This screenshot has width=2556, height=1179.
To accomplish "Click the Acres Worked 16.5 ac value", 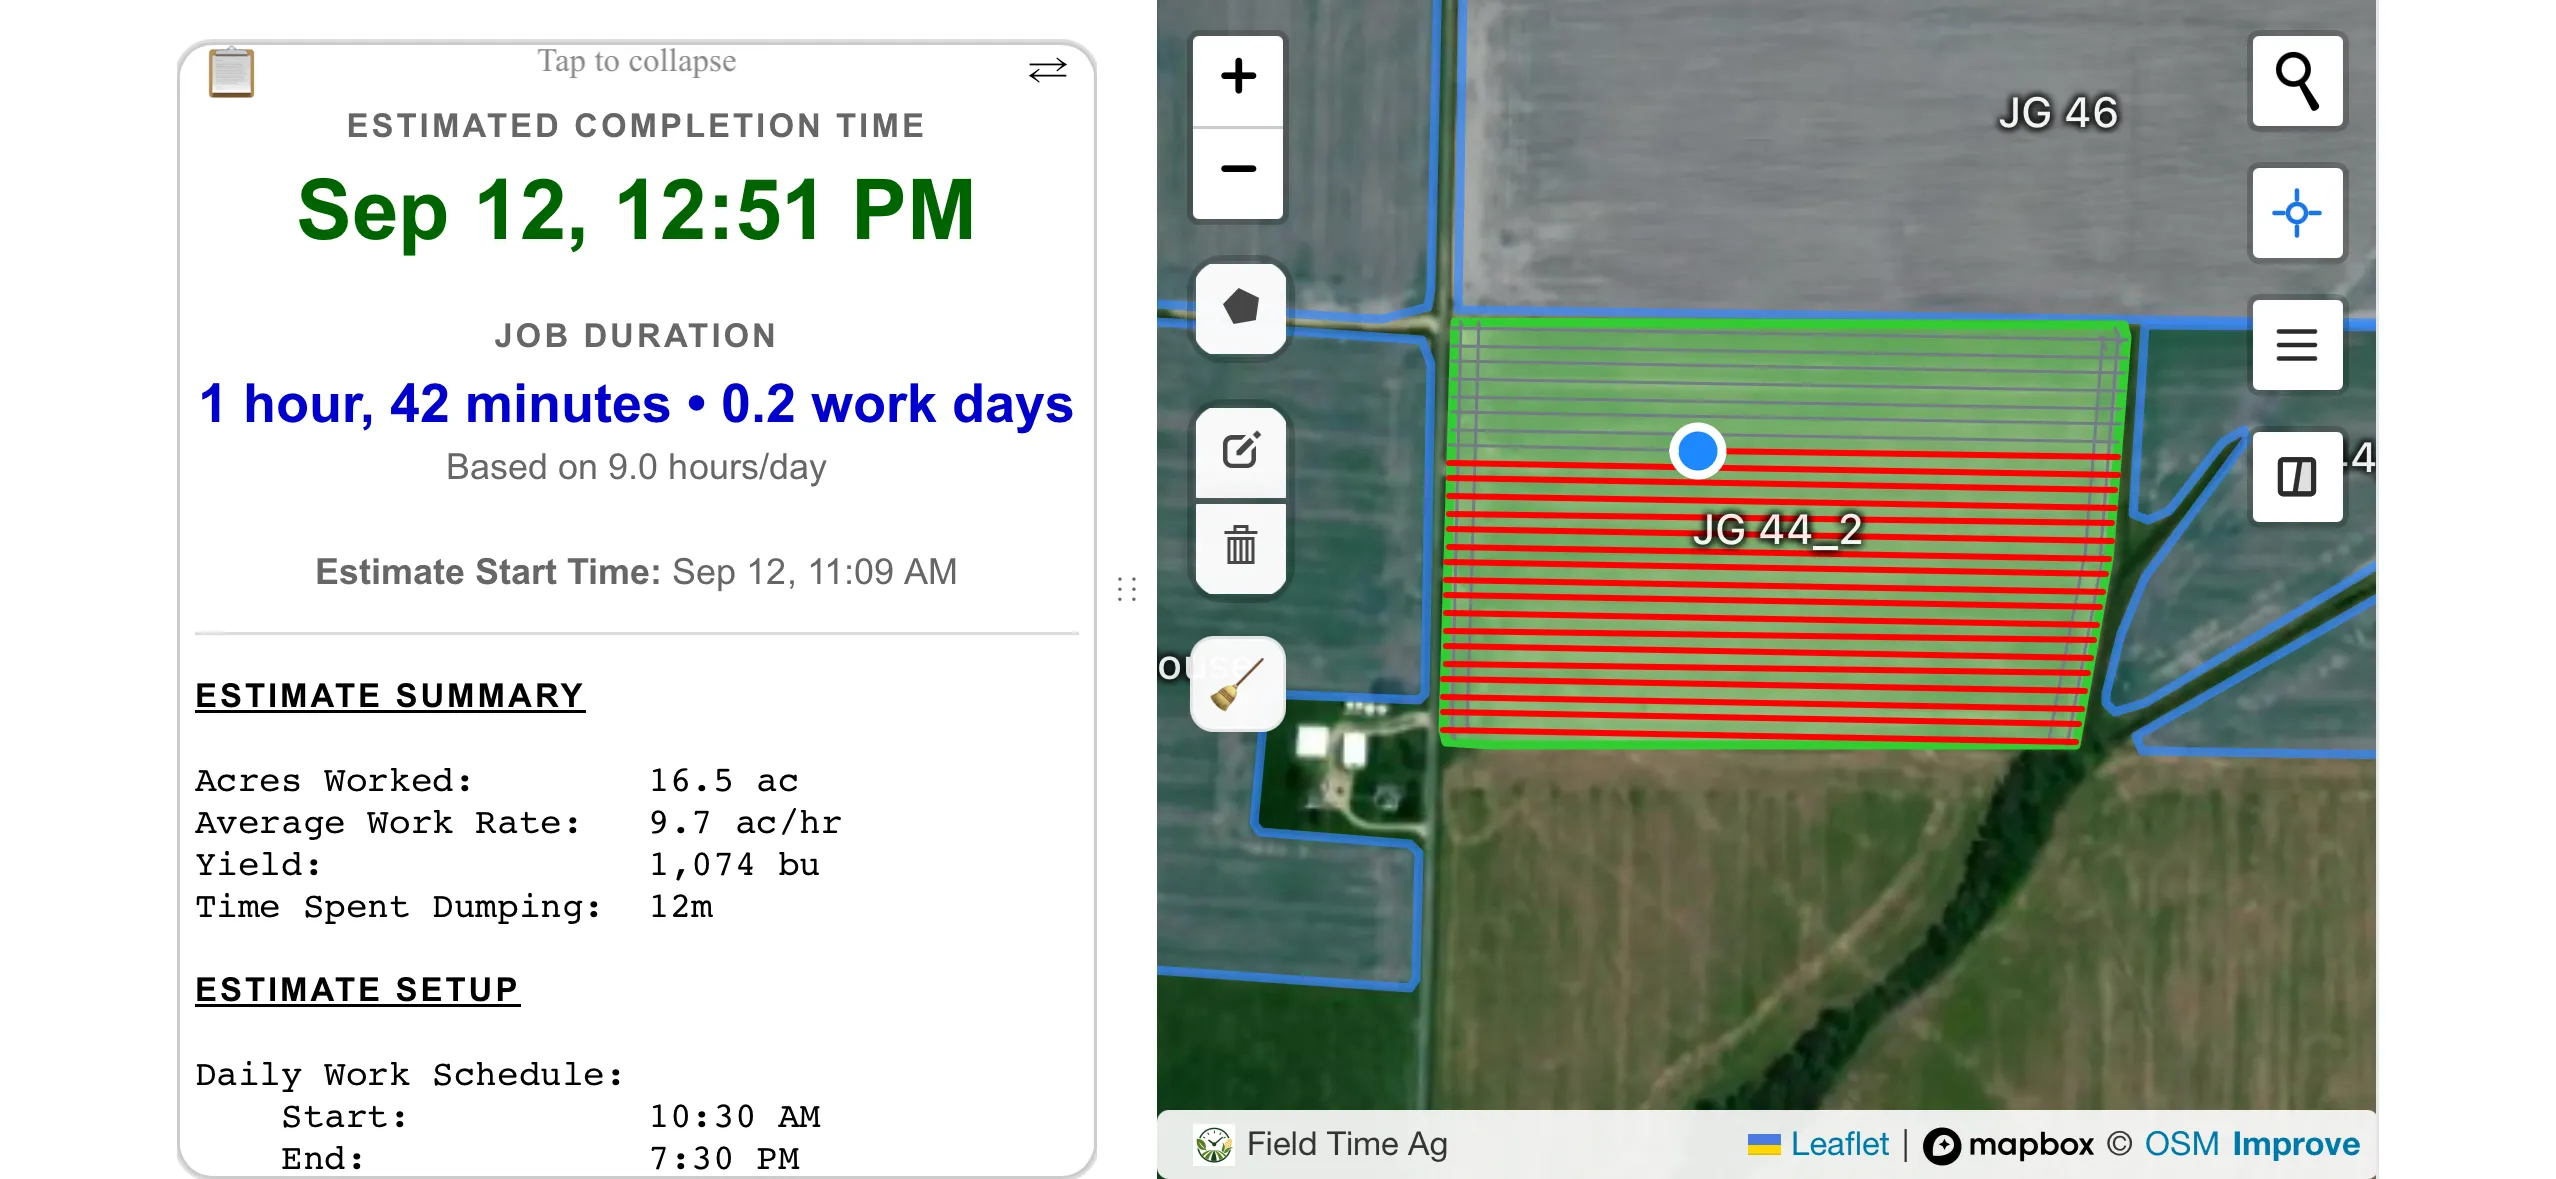I will [724, 781].
